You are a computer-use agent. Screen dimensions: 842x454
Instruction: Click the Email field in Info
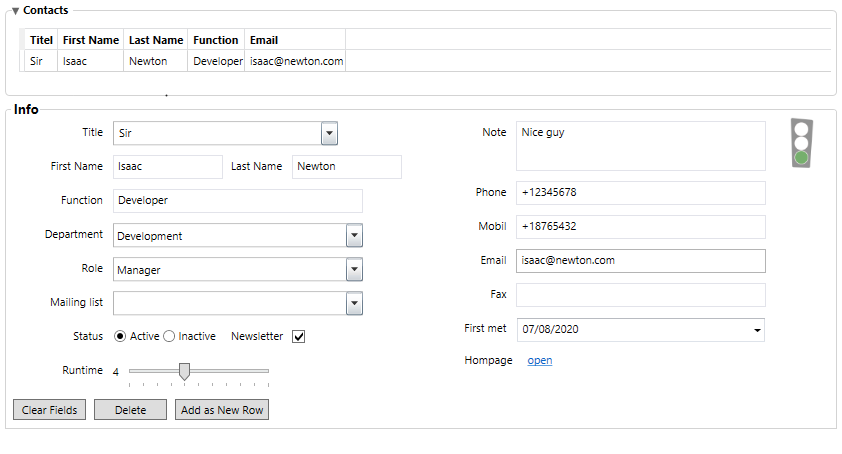[641, 261]
